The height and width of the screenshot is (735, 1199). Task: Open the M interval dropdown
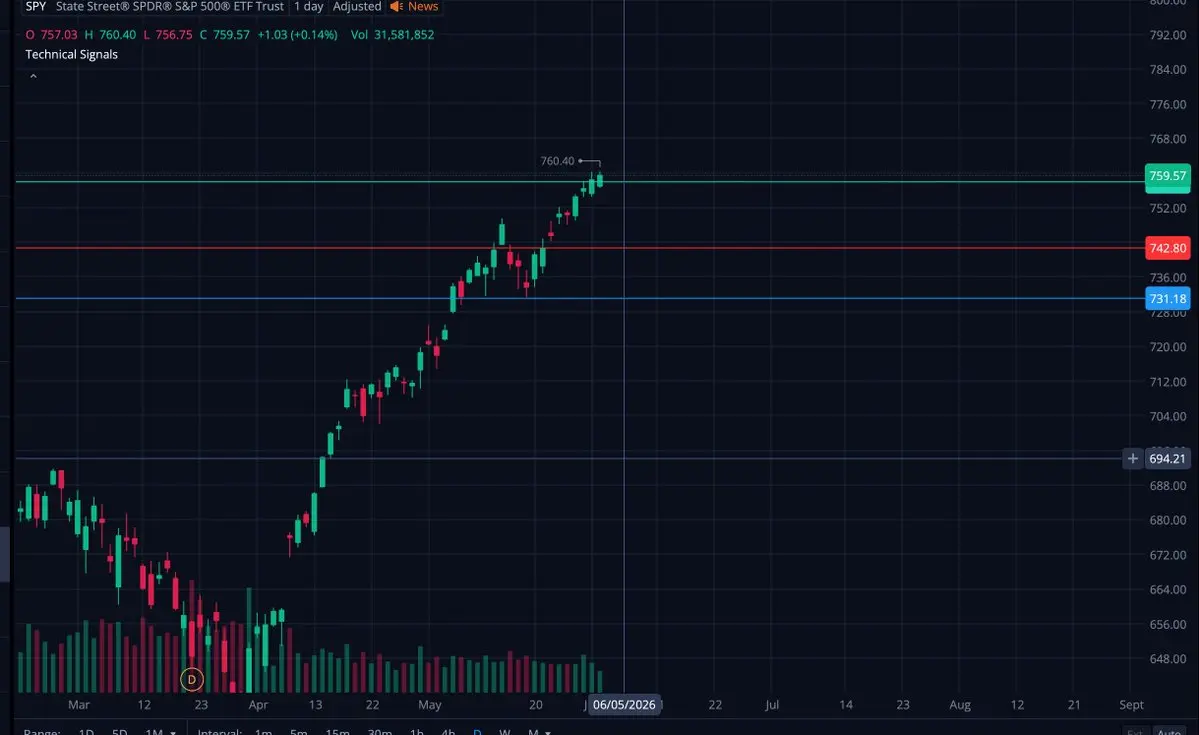(539, 732)
